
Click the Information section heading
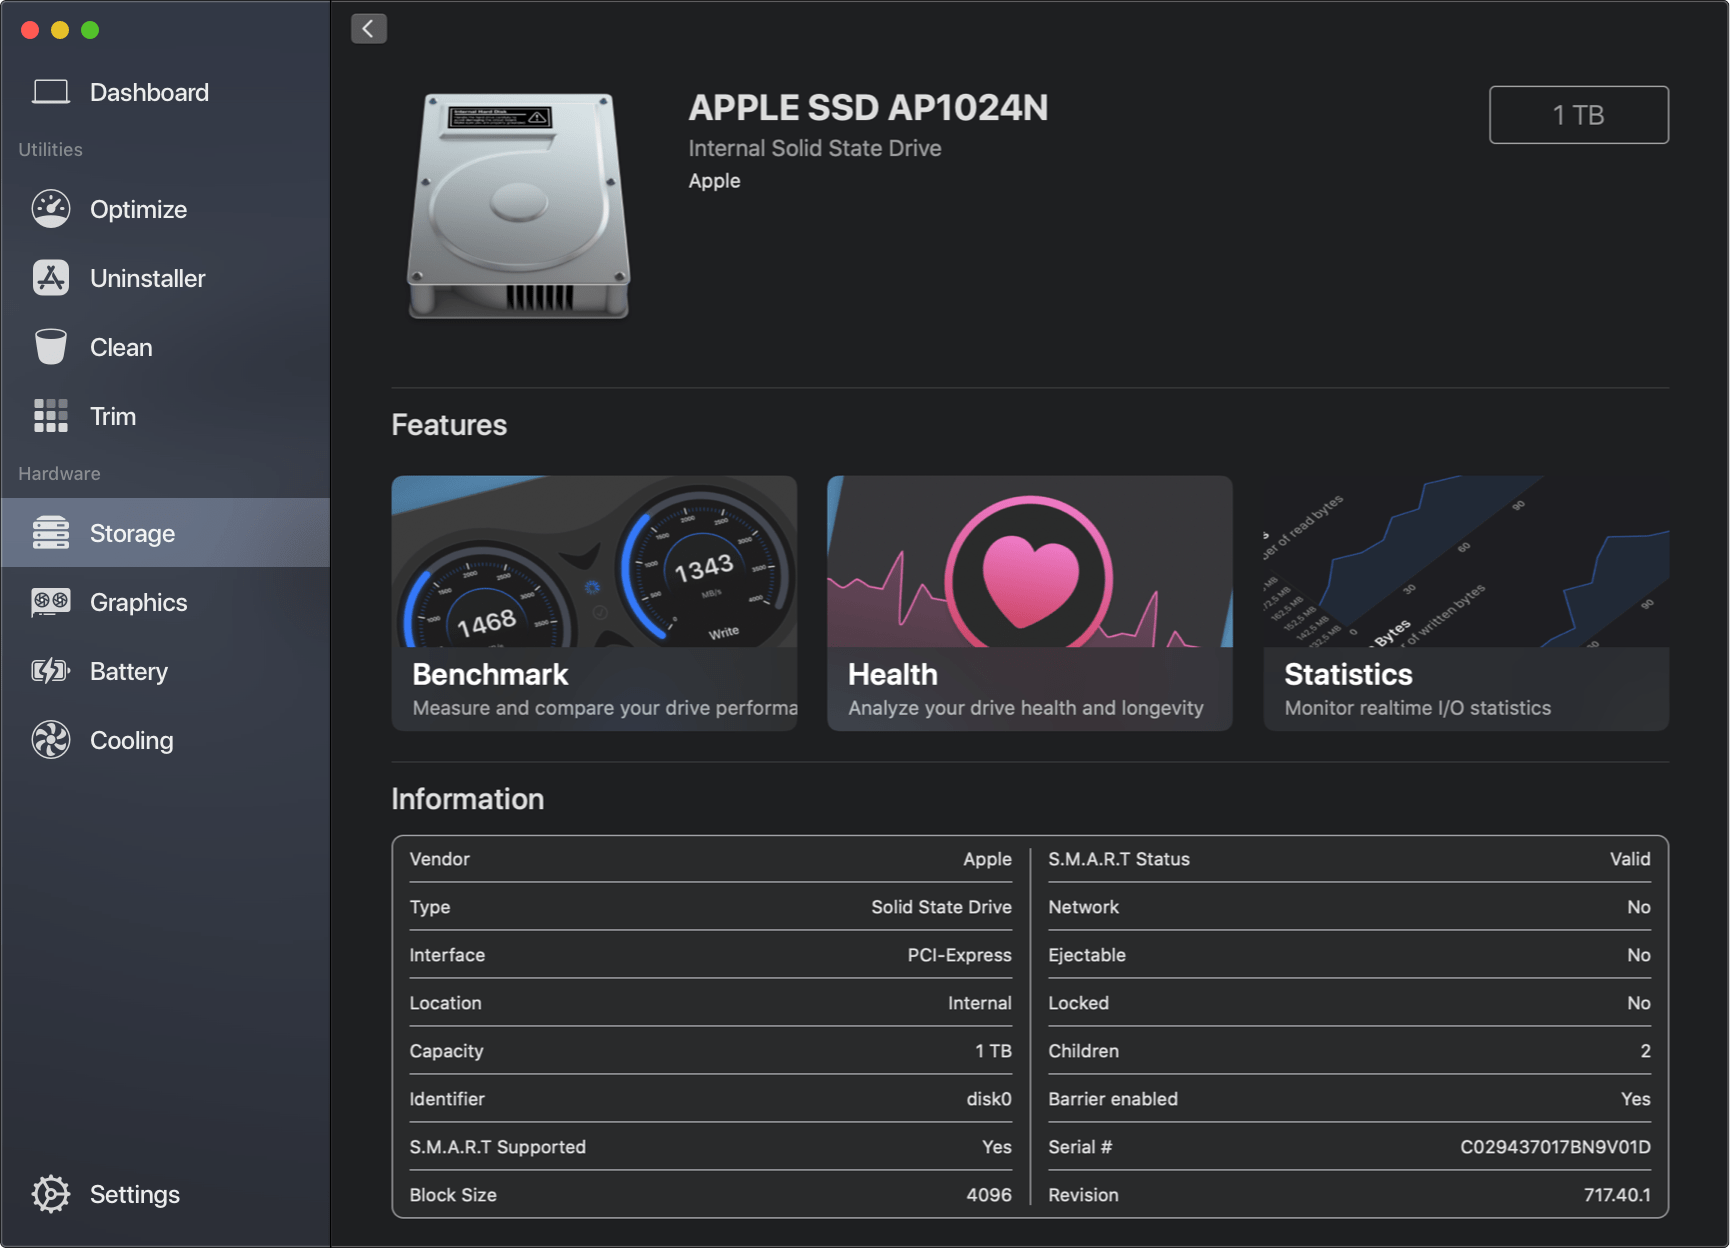[x=467, y=799]
